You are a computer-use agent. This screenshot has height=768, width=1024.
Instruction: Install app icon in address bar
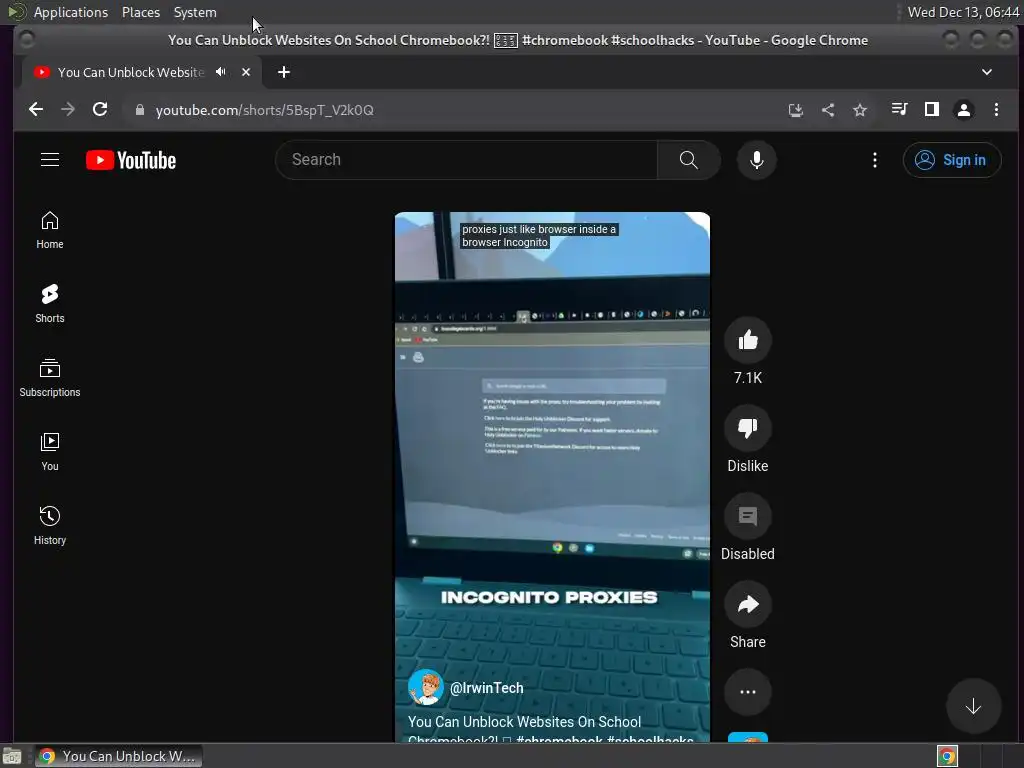click(x=795, y=110)
